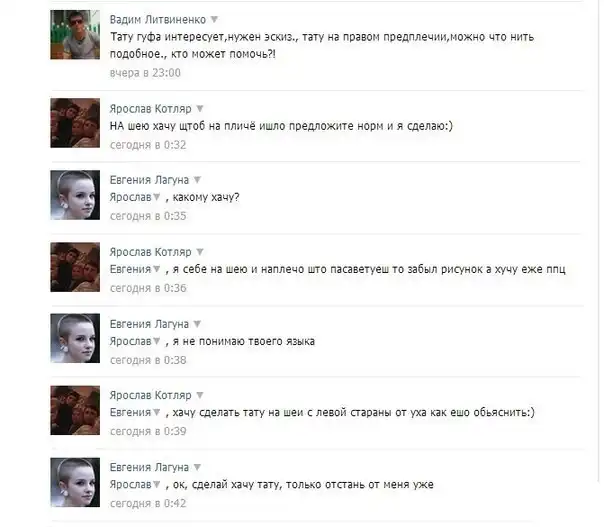The image size is (604, 527).
Task: Open Ярослав Котляр's avatar on the 0:39 comment
Action: pyautogui.click(x=75, y=410)
